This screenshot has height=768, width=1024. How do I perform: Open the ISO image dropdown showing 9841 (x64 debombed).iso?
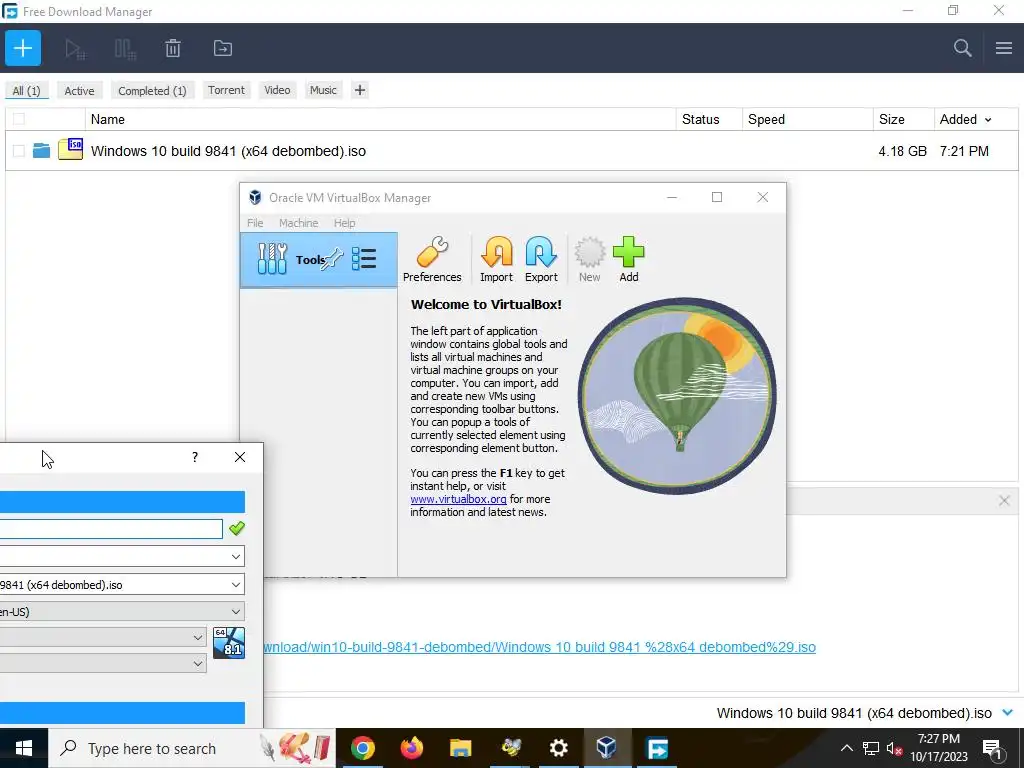pos(236,584)
